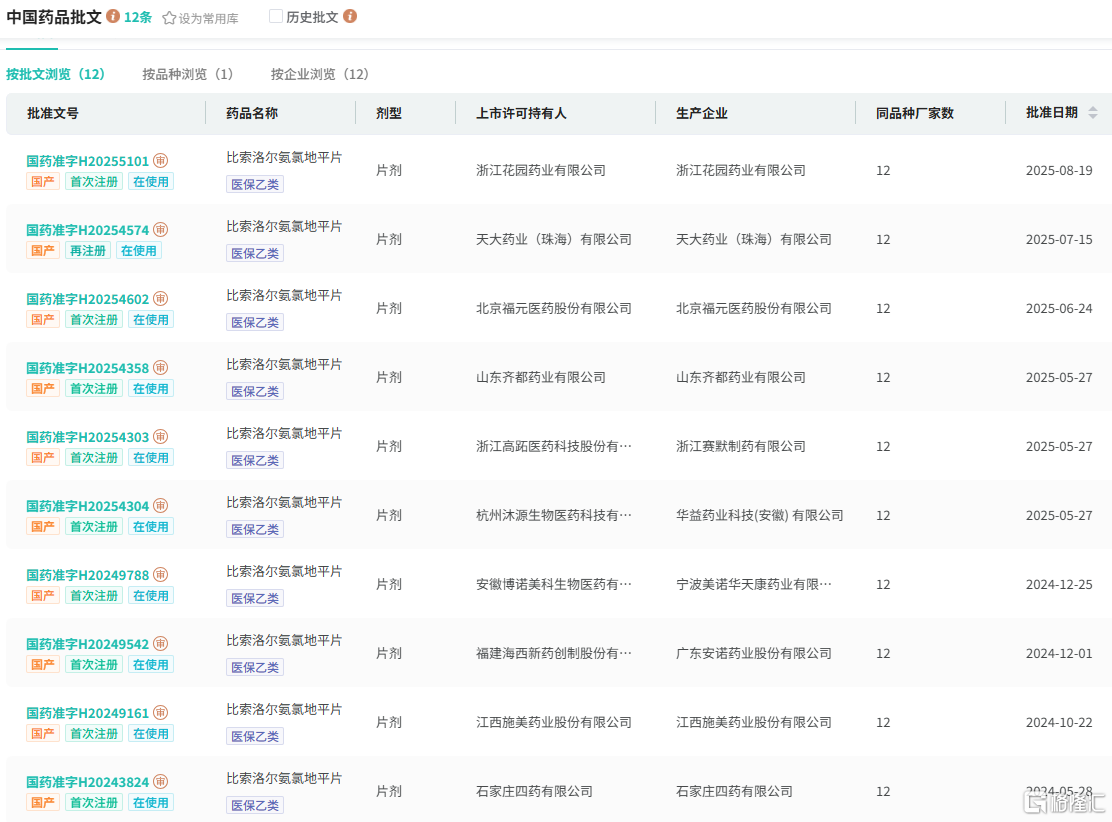1112x822 pixels.
Task: Click 医保乙类 tag in 浙江花园药业 row
Action: pyautogui.click(x=255, y=184)
